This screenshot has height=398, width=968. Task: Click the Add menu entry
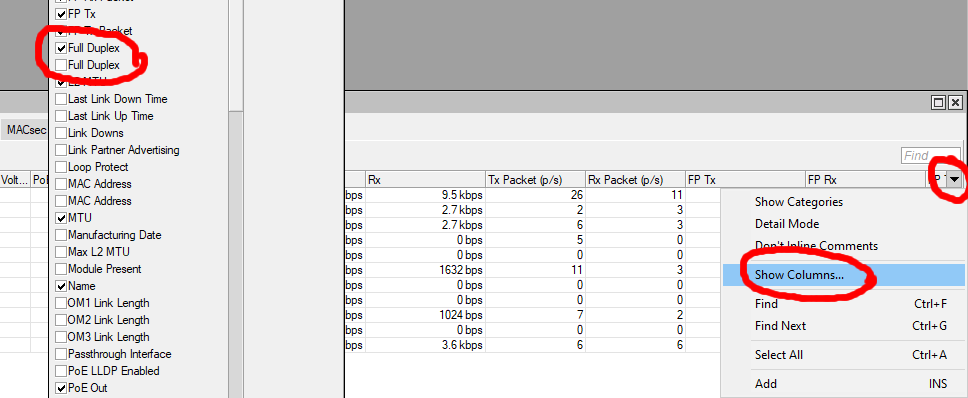coord(843,384)
